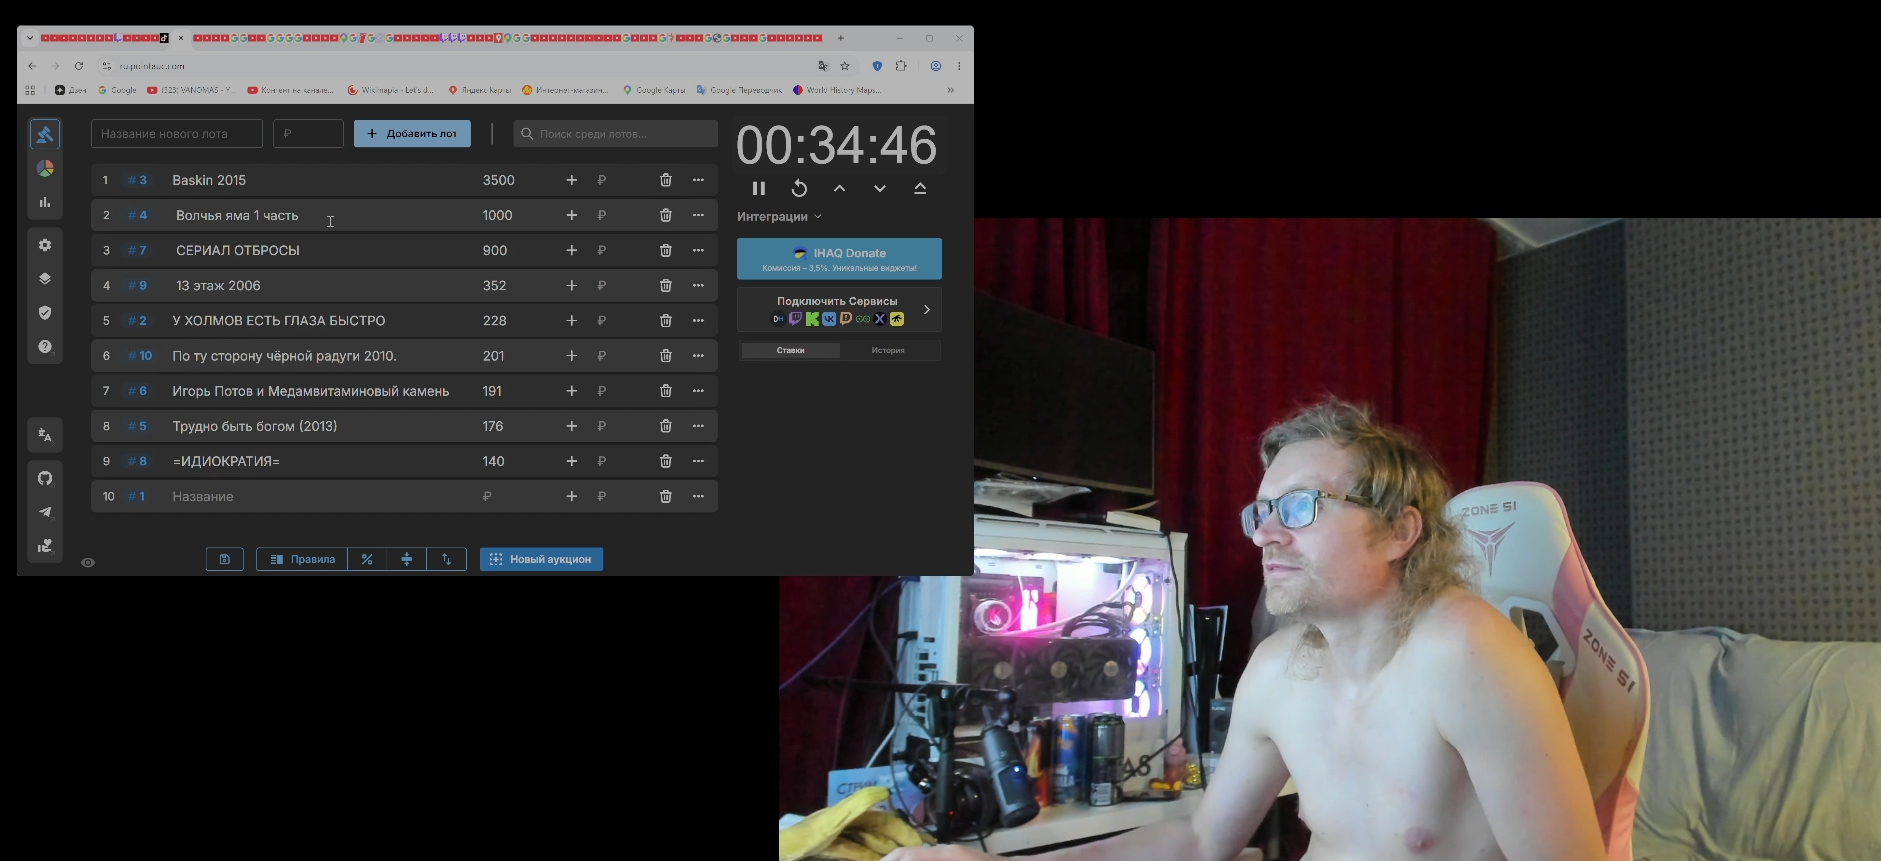Increase timer with the up chevron
The height and width of the screenshot is (861, 1881).
[840, 188]
